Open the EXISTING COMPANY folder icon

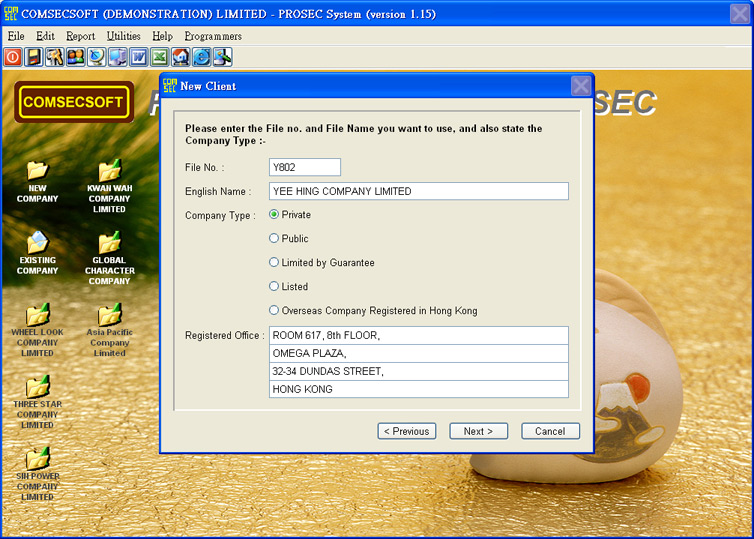click(37, 243)
